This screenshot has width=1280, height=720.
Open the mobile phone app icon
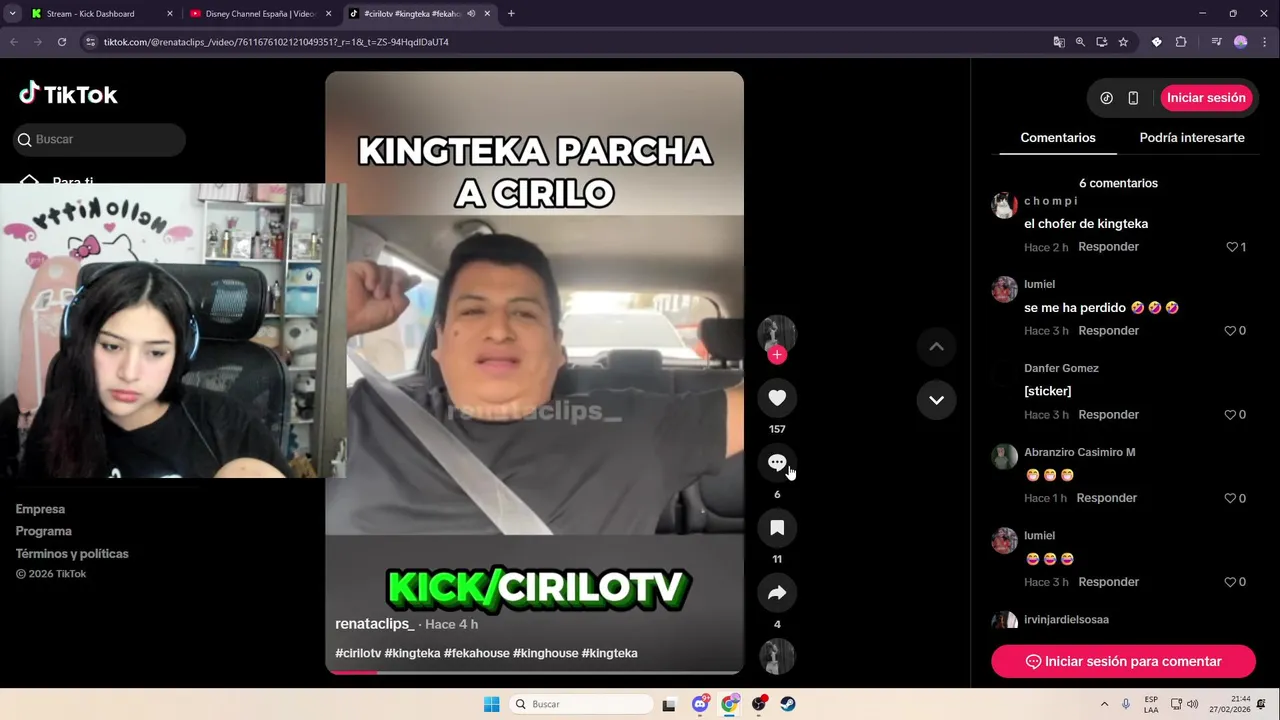coord(1133,98)
